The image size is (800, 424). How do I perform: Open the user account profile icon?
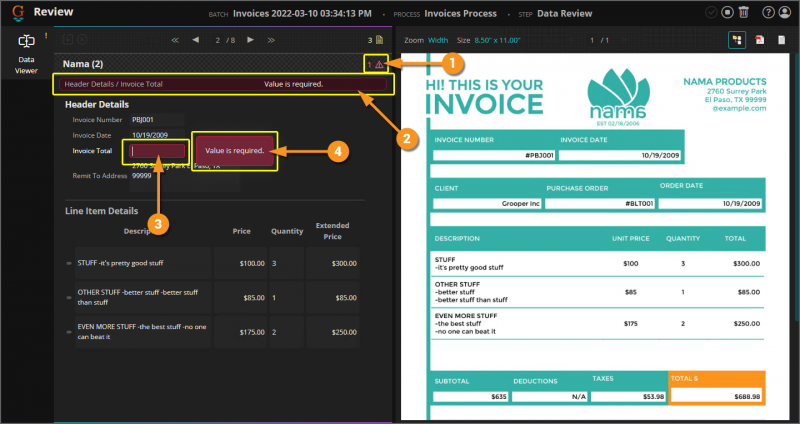785,12
